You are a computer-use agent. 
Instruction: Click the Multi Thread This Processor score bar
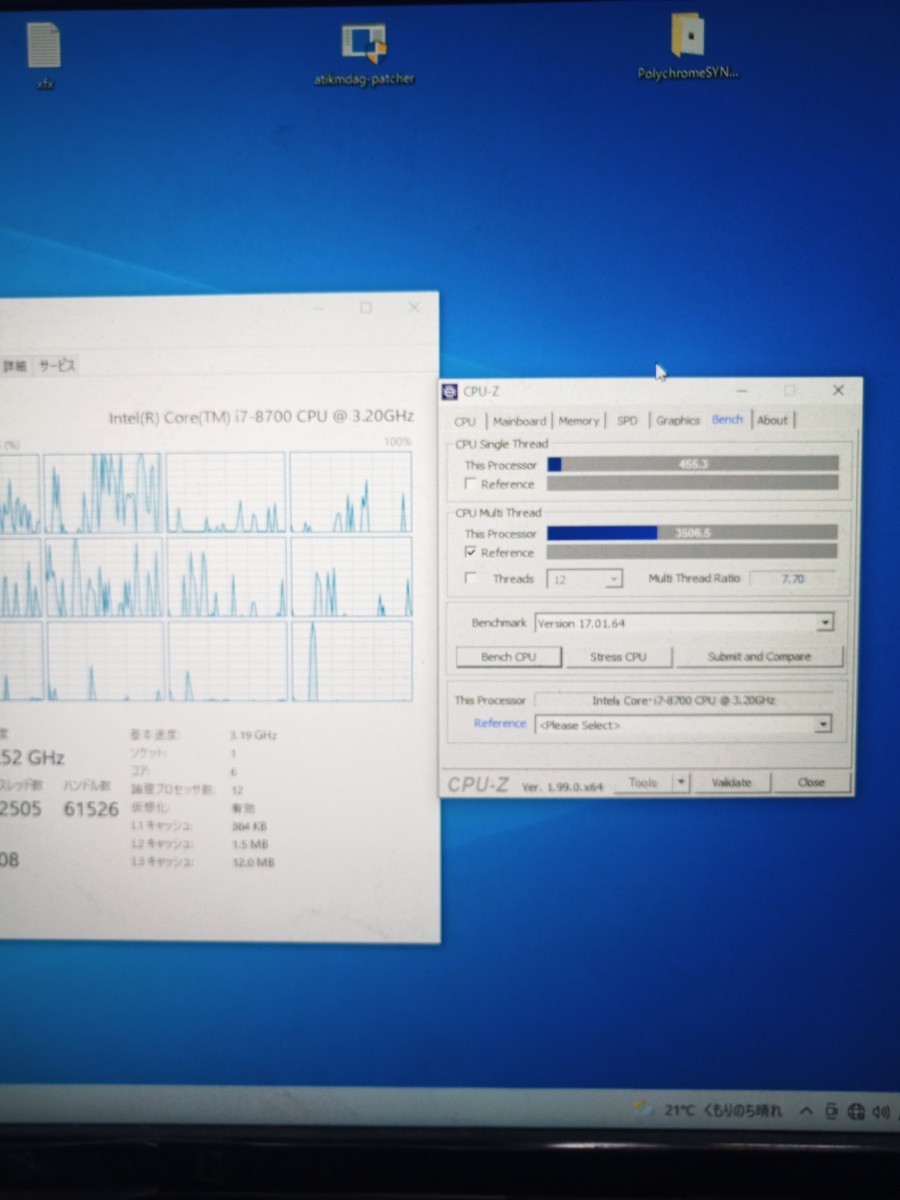tap(692, 533)
